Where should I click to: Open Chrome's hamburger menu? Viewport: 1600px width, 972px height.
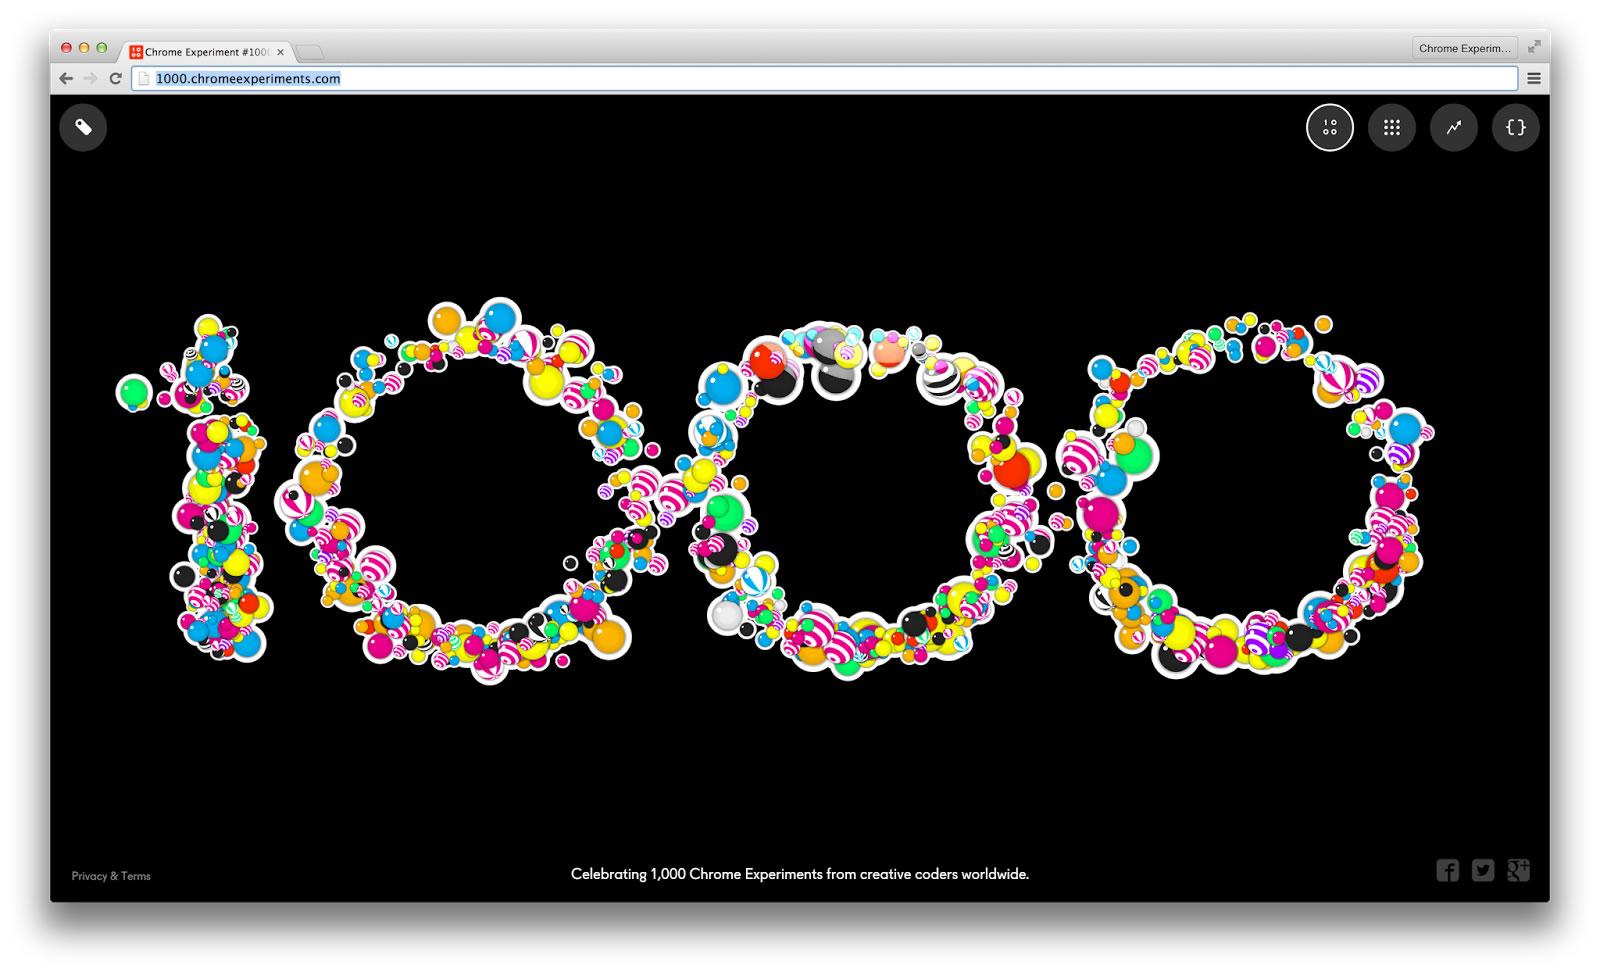1533,77
